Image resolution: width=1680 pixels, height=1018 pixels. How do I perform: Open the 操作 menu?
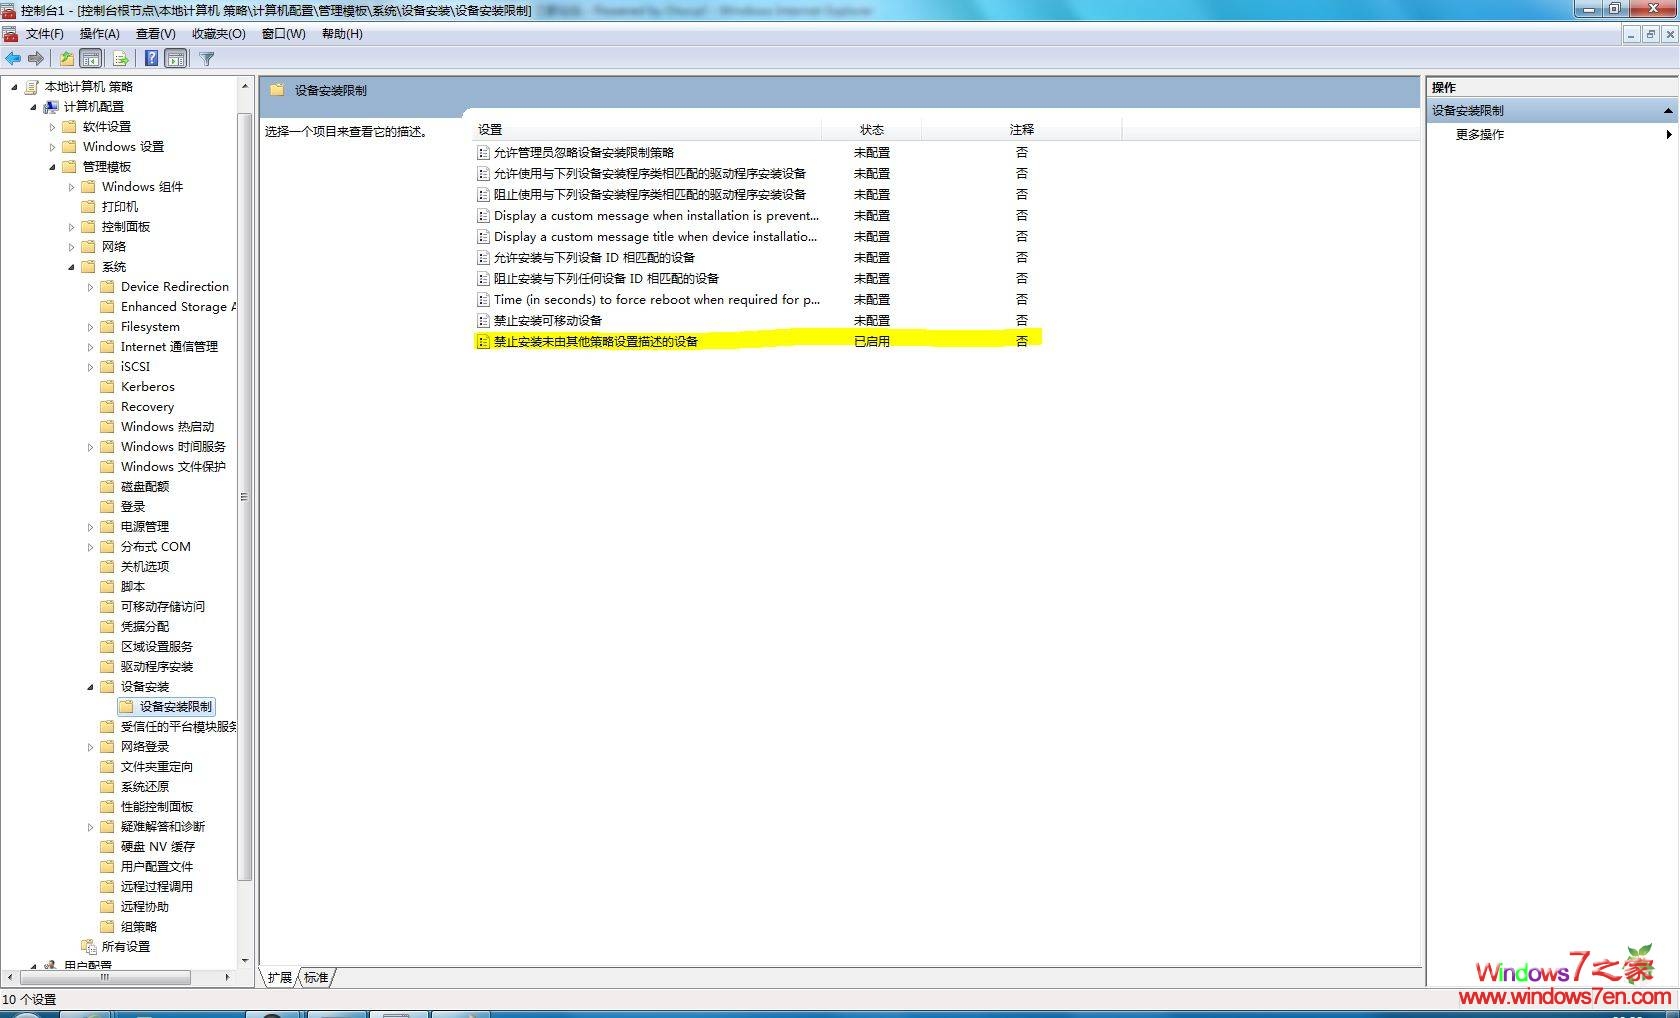point(97,33)
